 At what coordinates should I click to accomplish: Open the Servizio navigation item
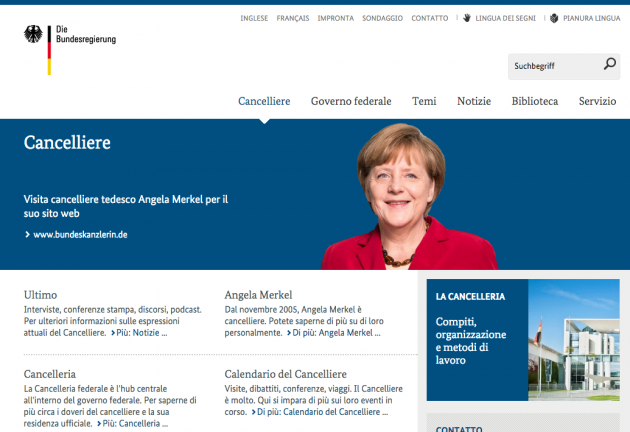[597, 101]
